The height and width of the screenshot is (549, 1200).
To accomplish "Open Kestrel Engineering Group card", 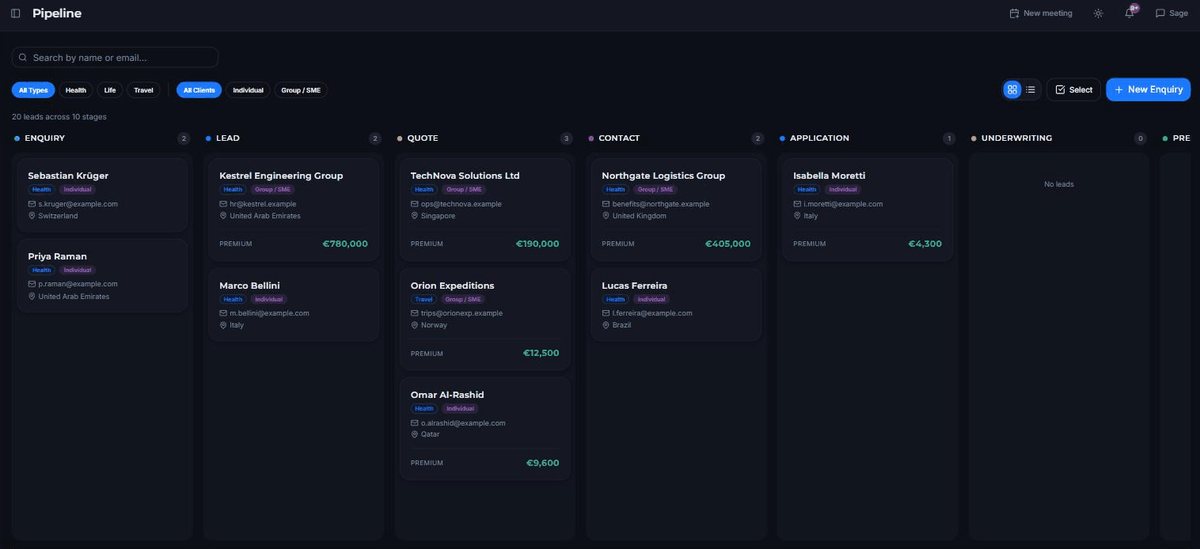I will (294, 209).
